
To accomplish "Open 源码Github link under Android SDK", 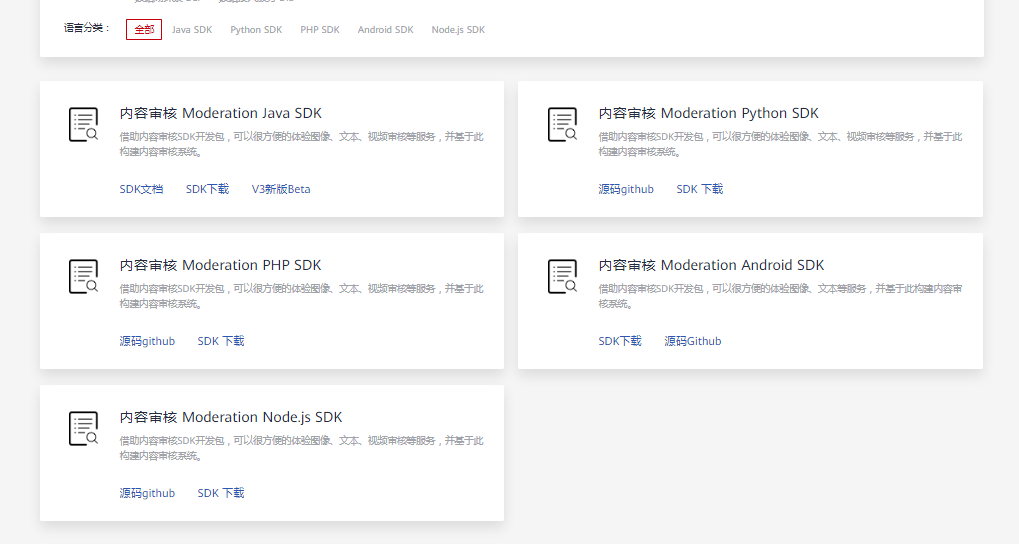I will 693,341.
